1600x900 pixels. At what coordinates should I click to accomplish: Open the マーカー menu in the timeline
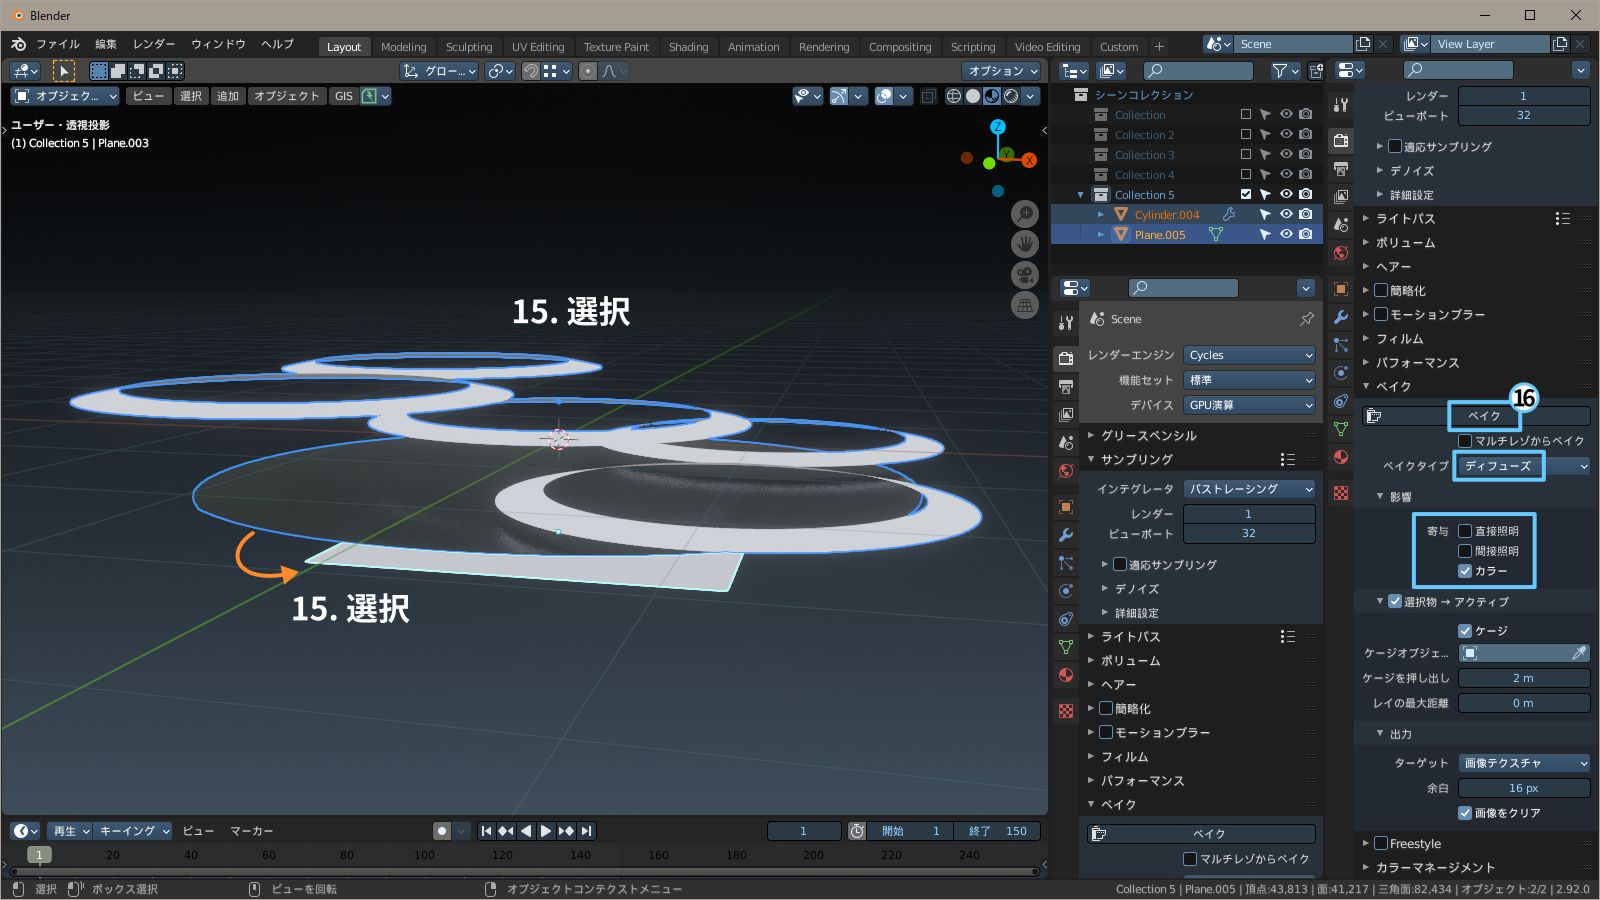pyautogui.click(x=252, y=831)
